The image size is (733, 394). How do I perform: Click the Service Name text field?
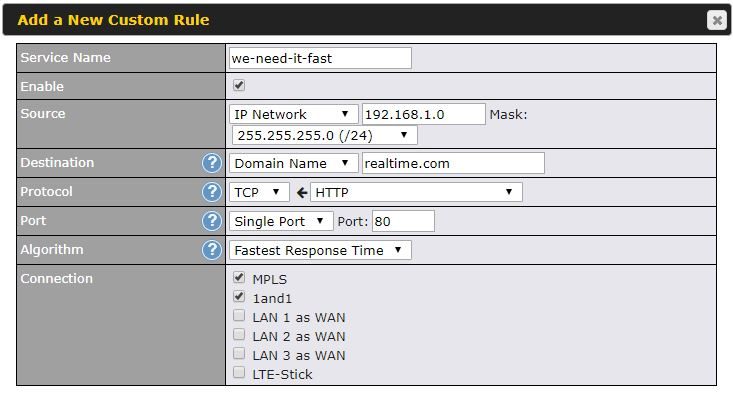click(320, 58)
